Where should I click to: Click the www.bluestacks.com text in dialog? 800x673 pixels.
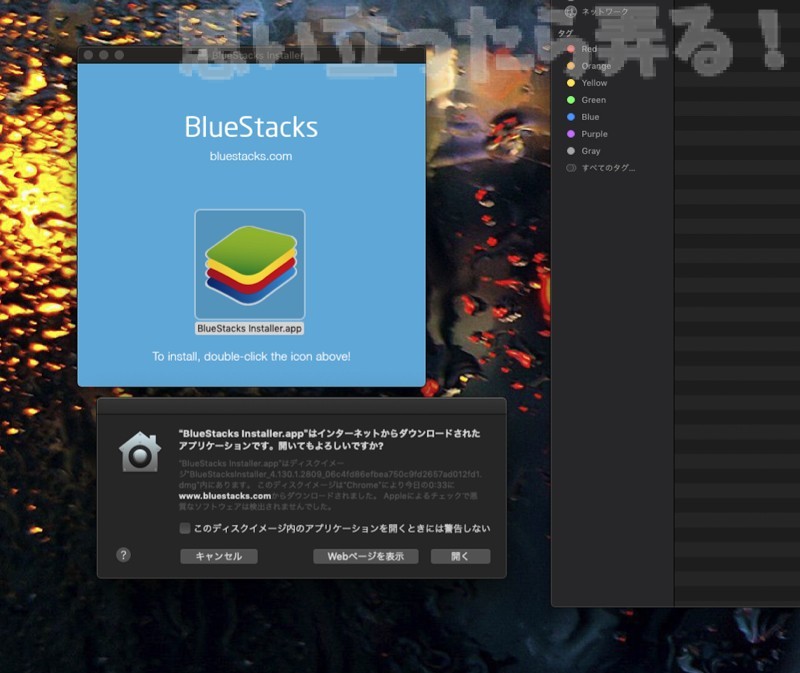tap(224, 496)
